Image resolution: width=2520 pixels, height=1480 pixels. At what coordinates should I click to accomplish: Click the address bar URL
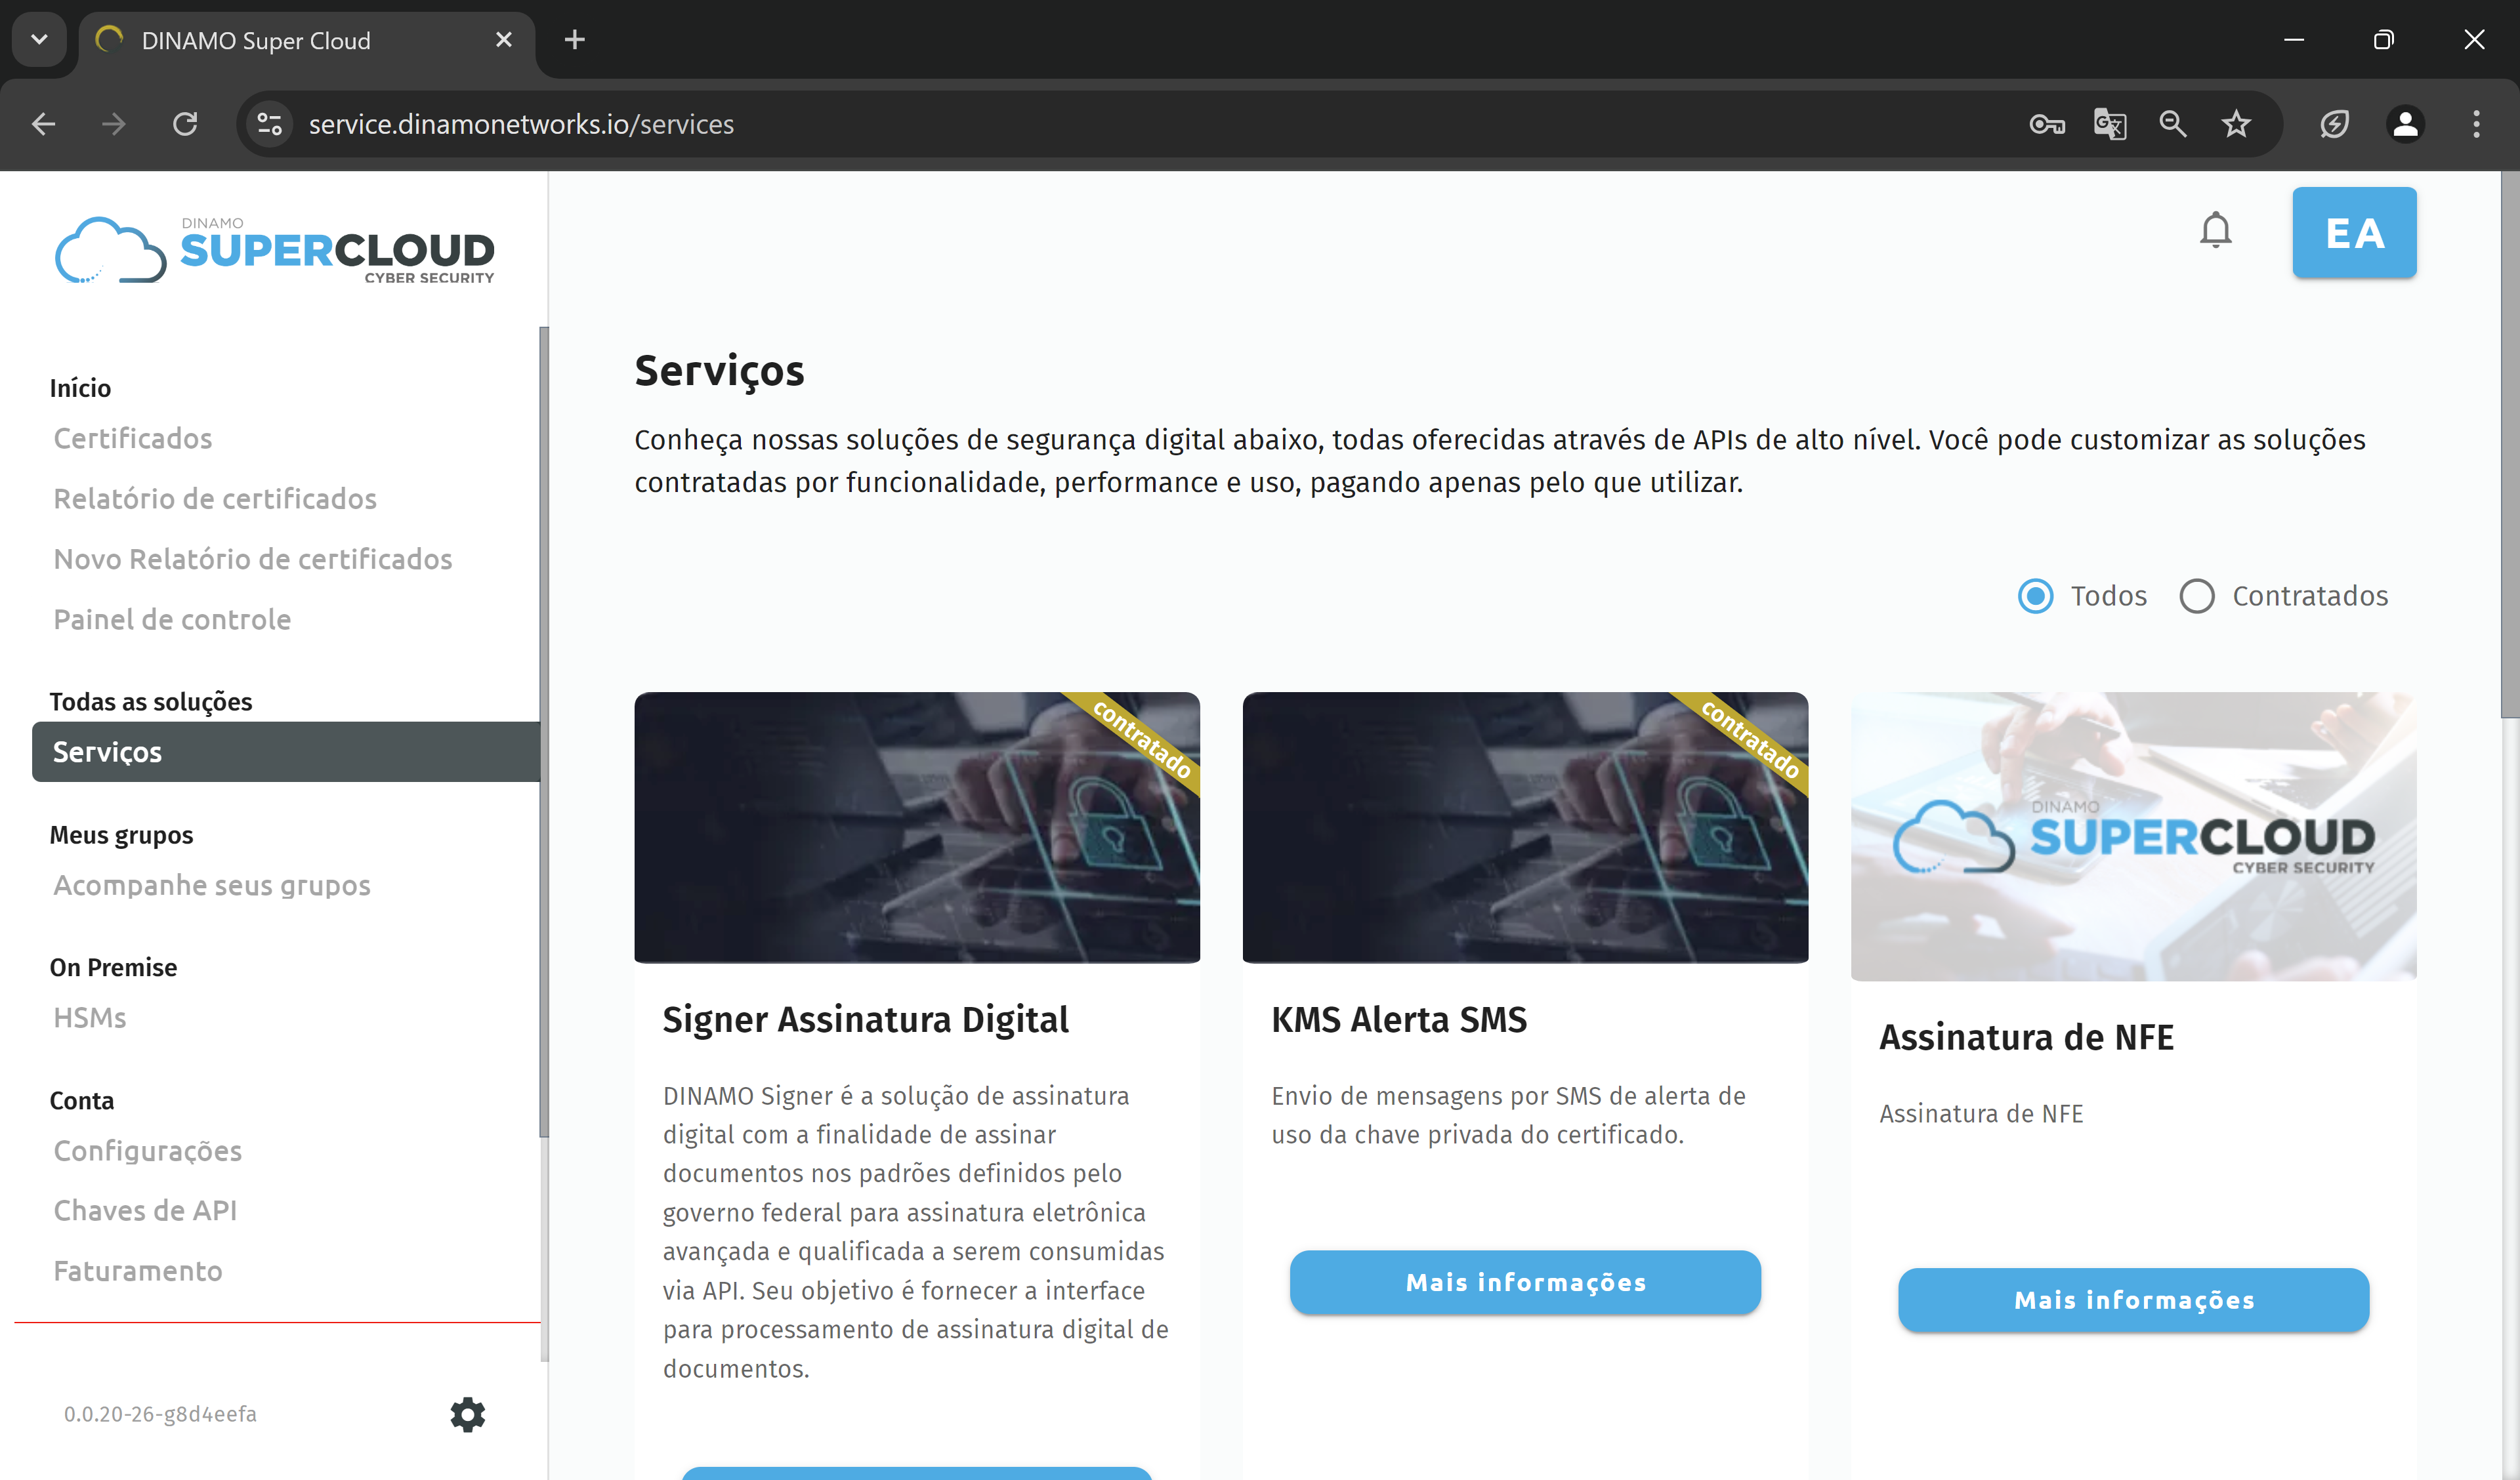point(521,124)
